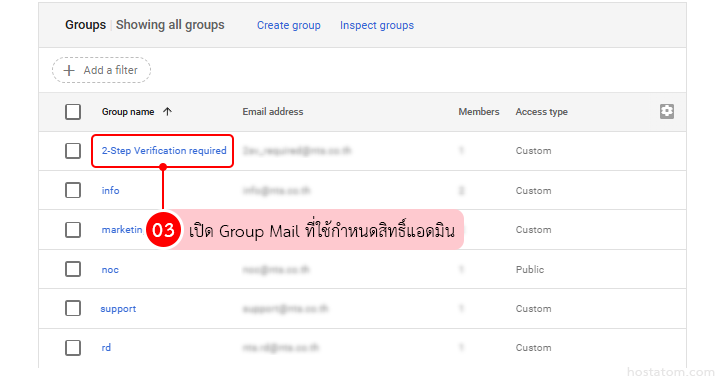
Task: Click Custom access type in support row
Action: pyautogui.click(x=534, y=308)
